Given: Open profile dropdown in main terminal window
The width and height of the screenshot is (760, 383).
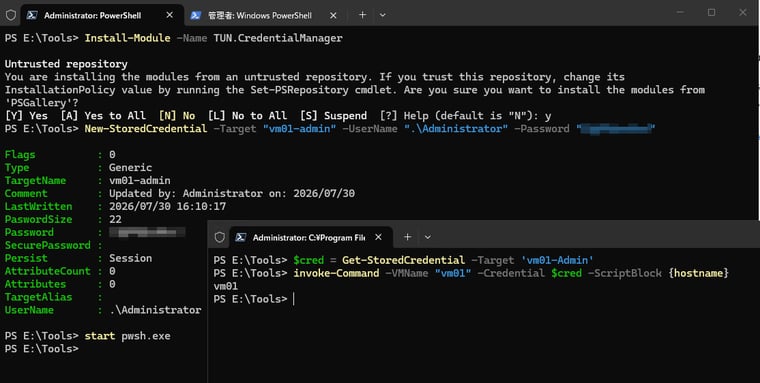Looking at the screenshot, I should click(x=382, y=15).
